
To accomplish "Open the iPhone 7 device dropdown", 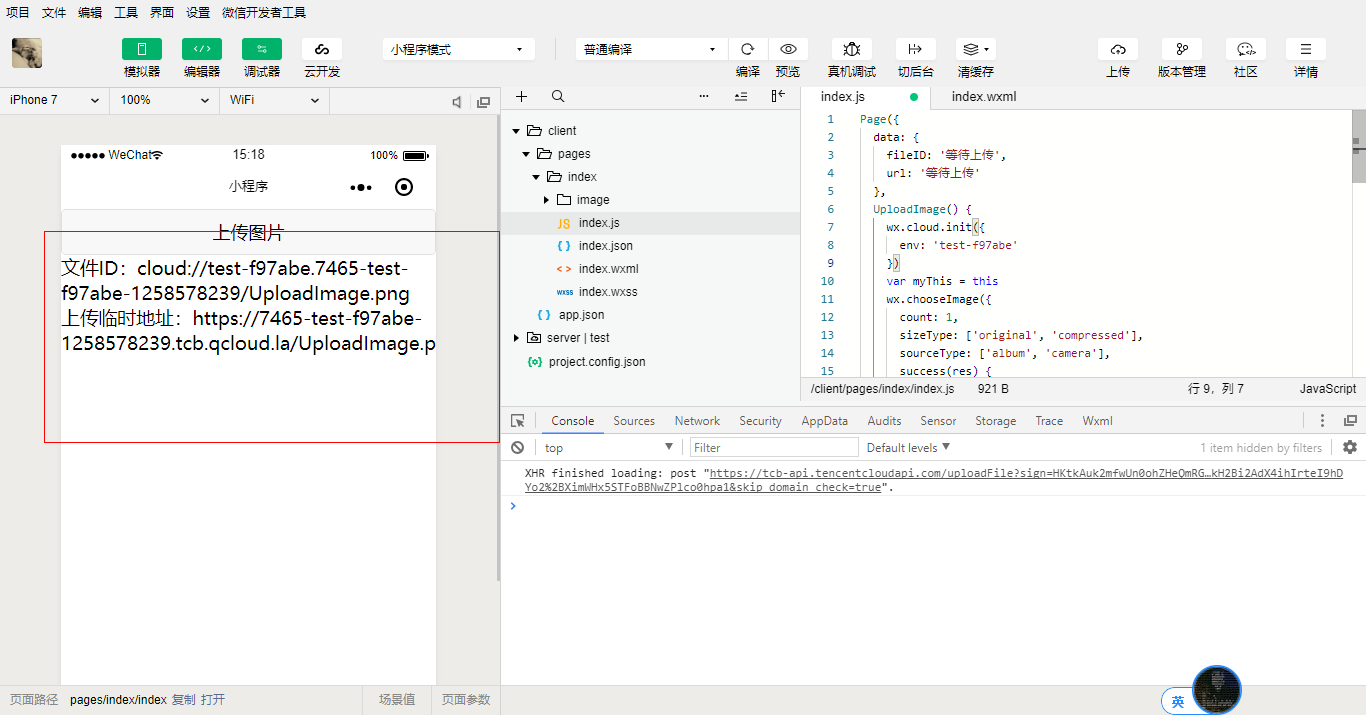I will click(54, 100).
